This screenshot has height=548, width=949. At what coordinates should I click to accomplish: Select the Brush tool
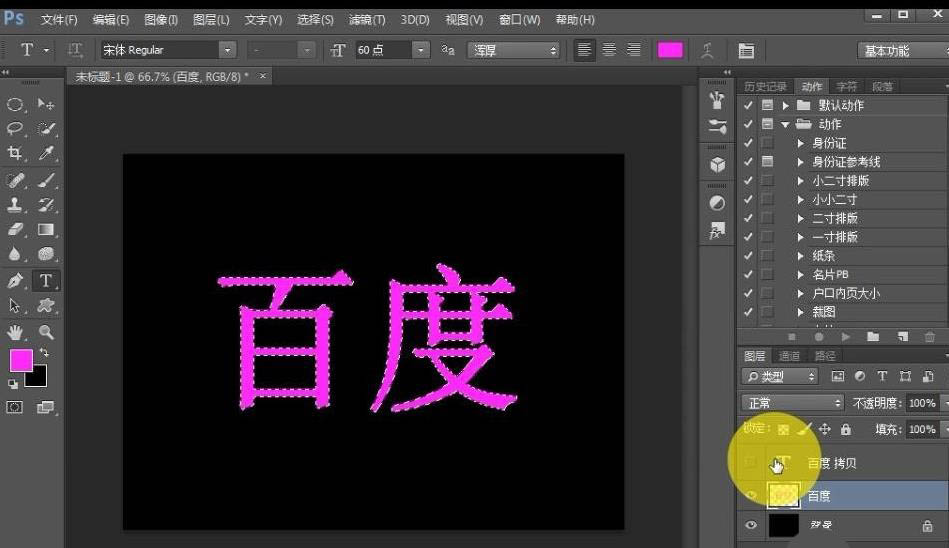(46, 180)
